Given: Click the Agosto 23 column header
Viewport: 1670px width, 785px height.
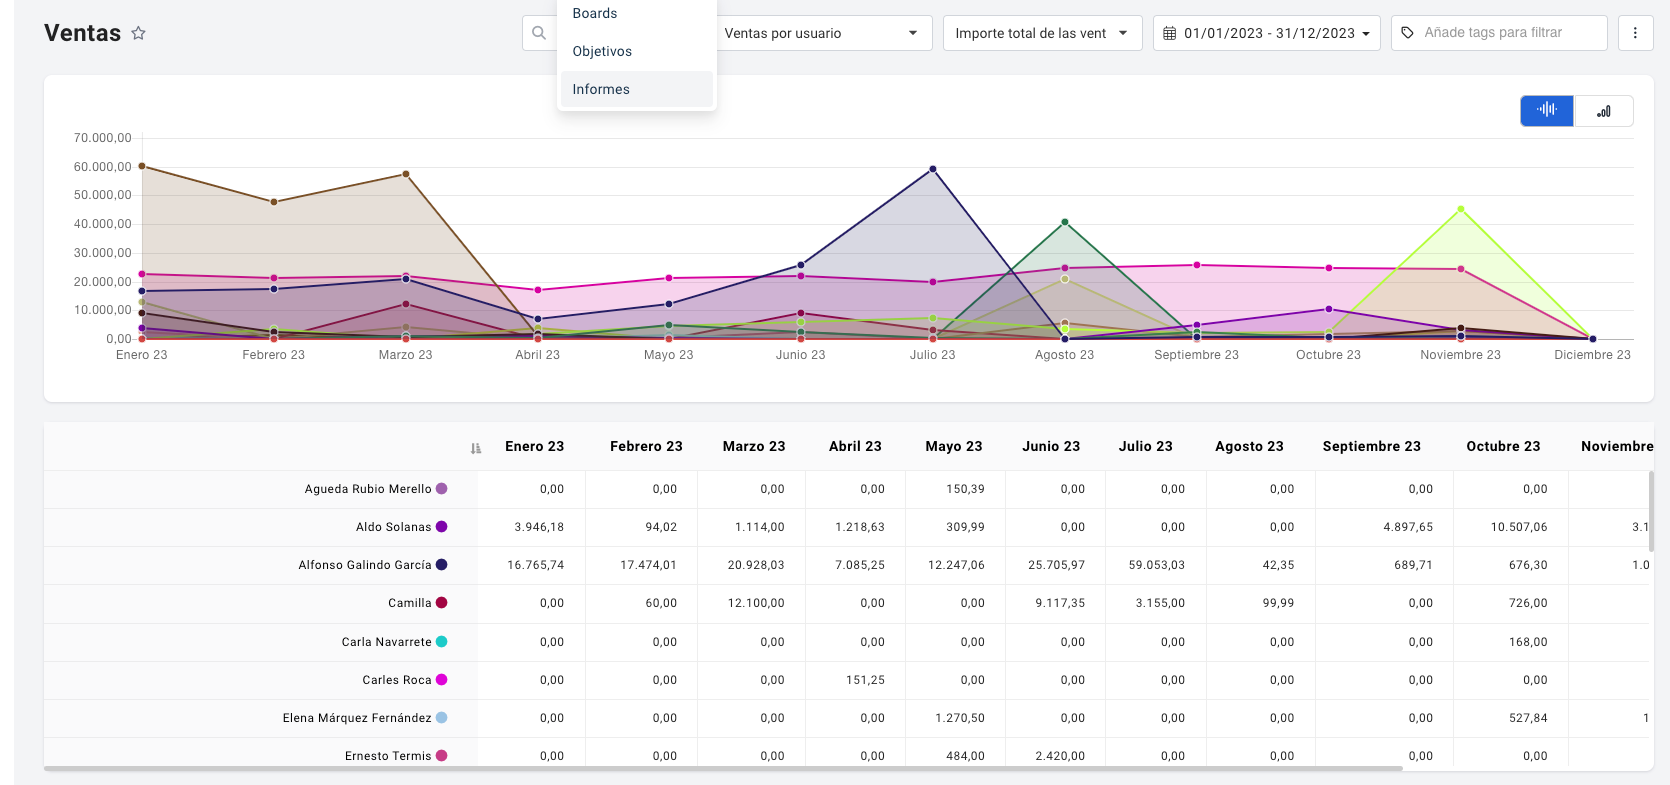Looking at the screenshot, I should tap(1249, 446).
